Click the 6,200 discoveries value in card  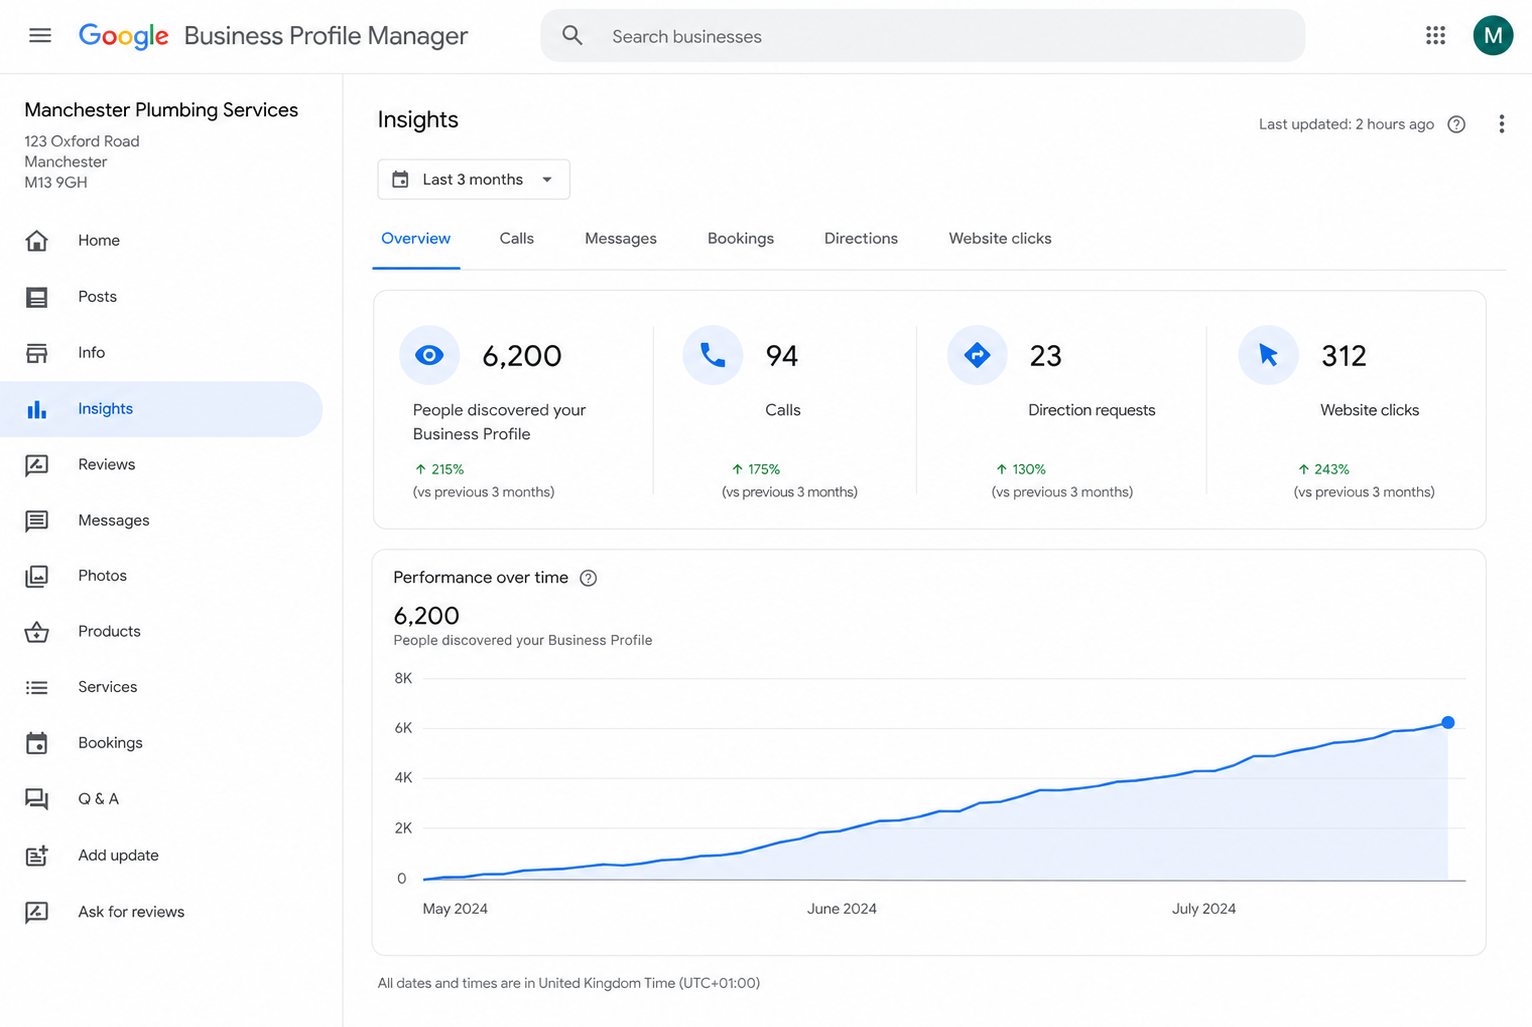click(x=522, y=356)
